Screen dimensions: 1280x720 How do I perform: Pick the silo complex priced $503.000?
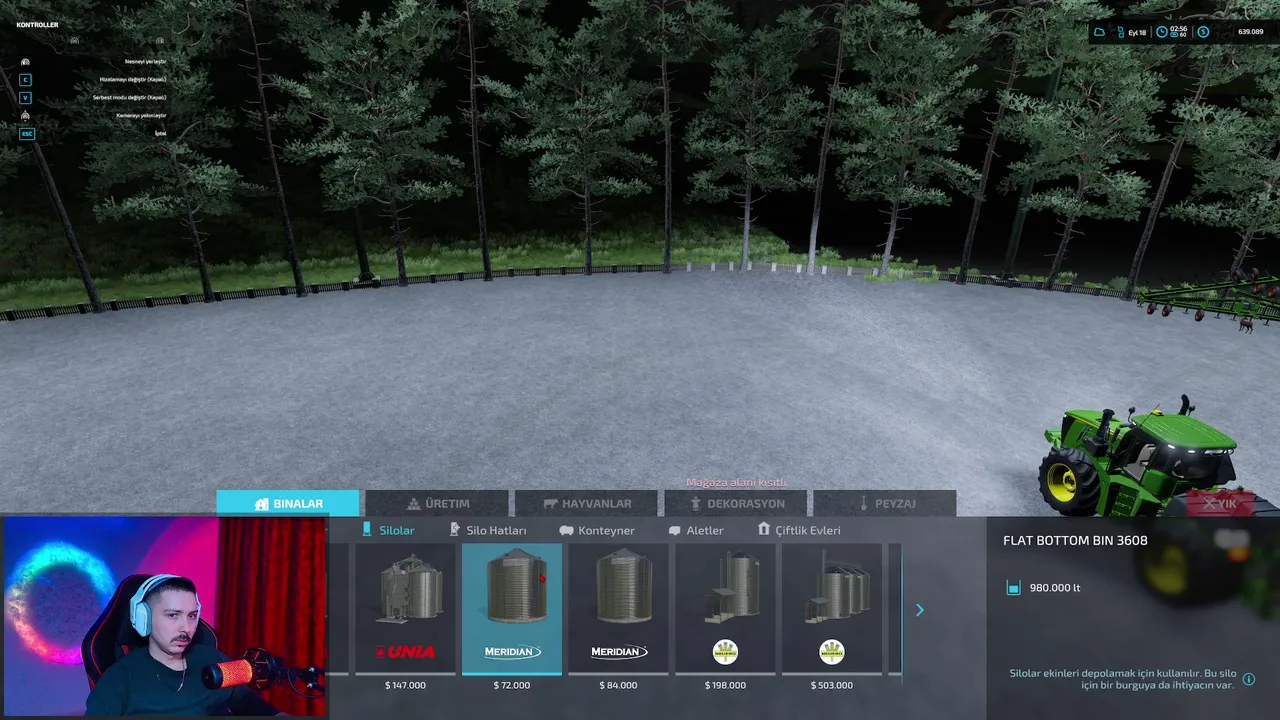[832, 608]
